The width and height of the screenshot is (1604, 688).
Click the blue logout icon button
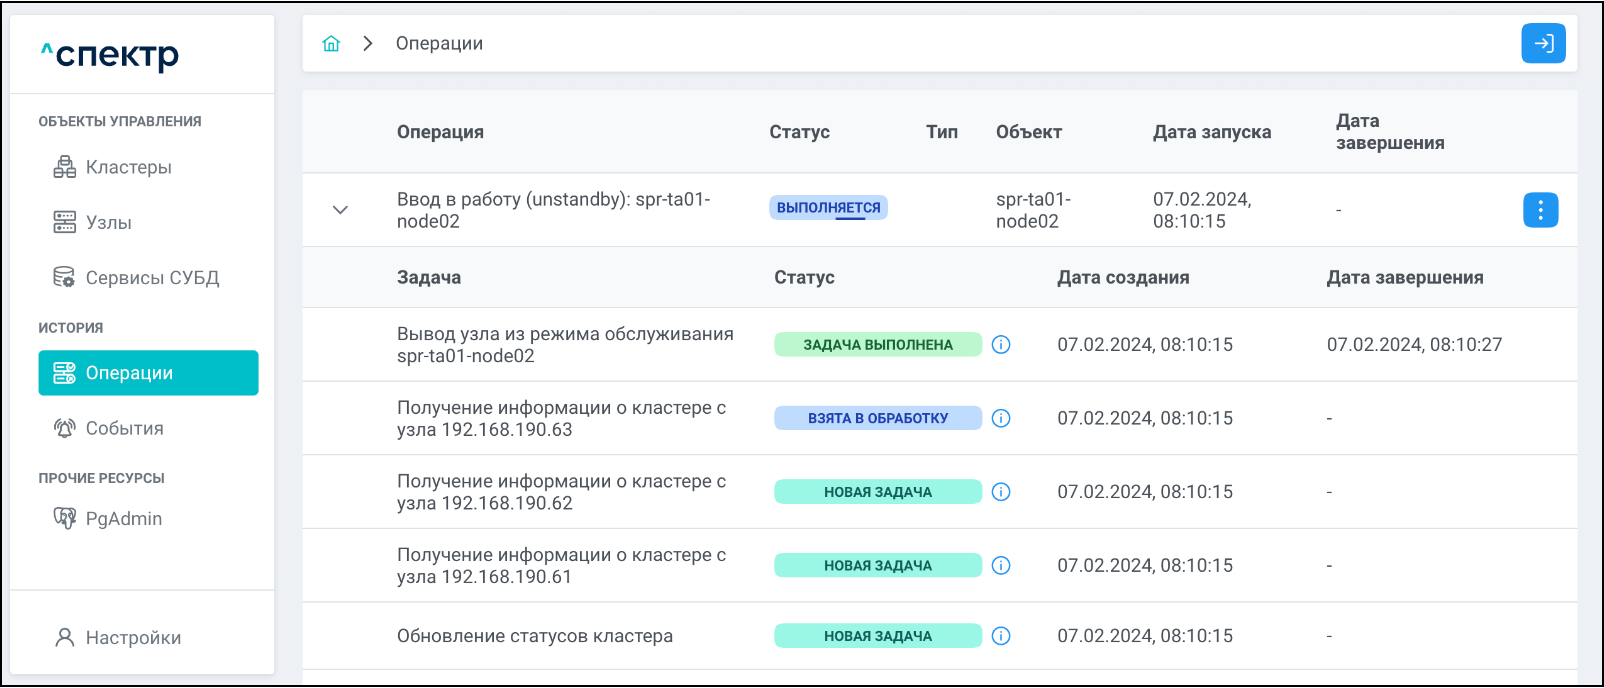(x=1543, y=44)
